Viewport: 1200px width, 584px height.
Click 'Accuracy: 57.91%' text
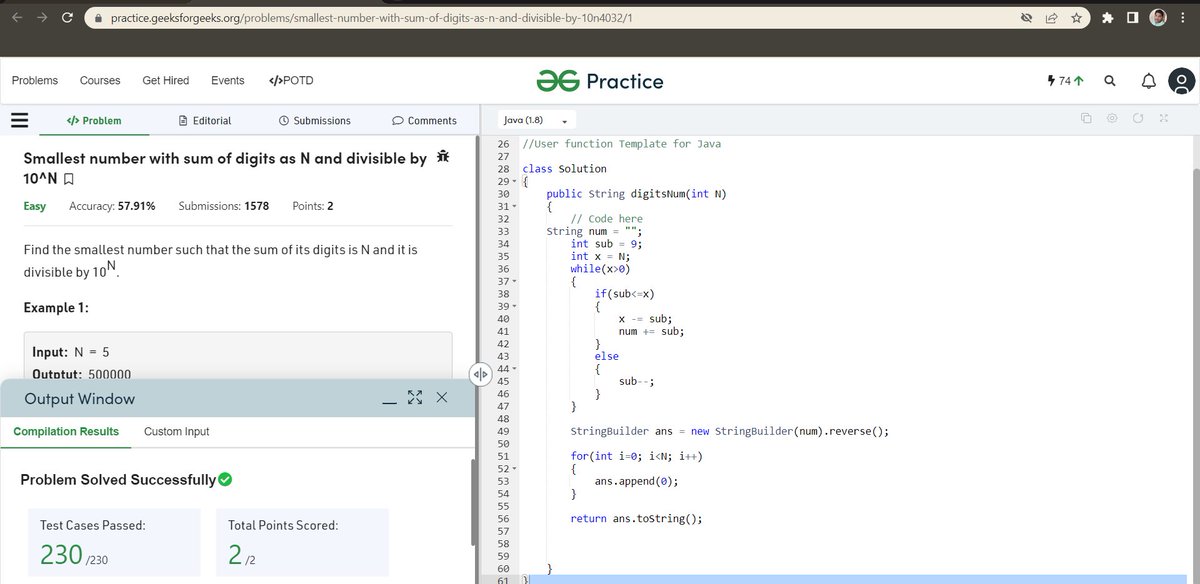(x=112, y=207)
